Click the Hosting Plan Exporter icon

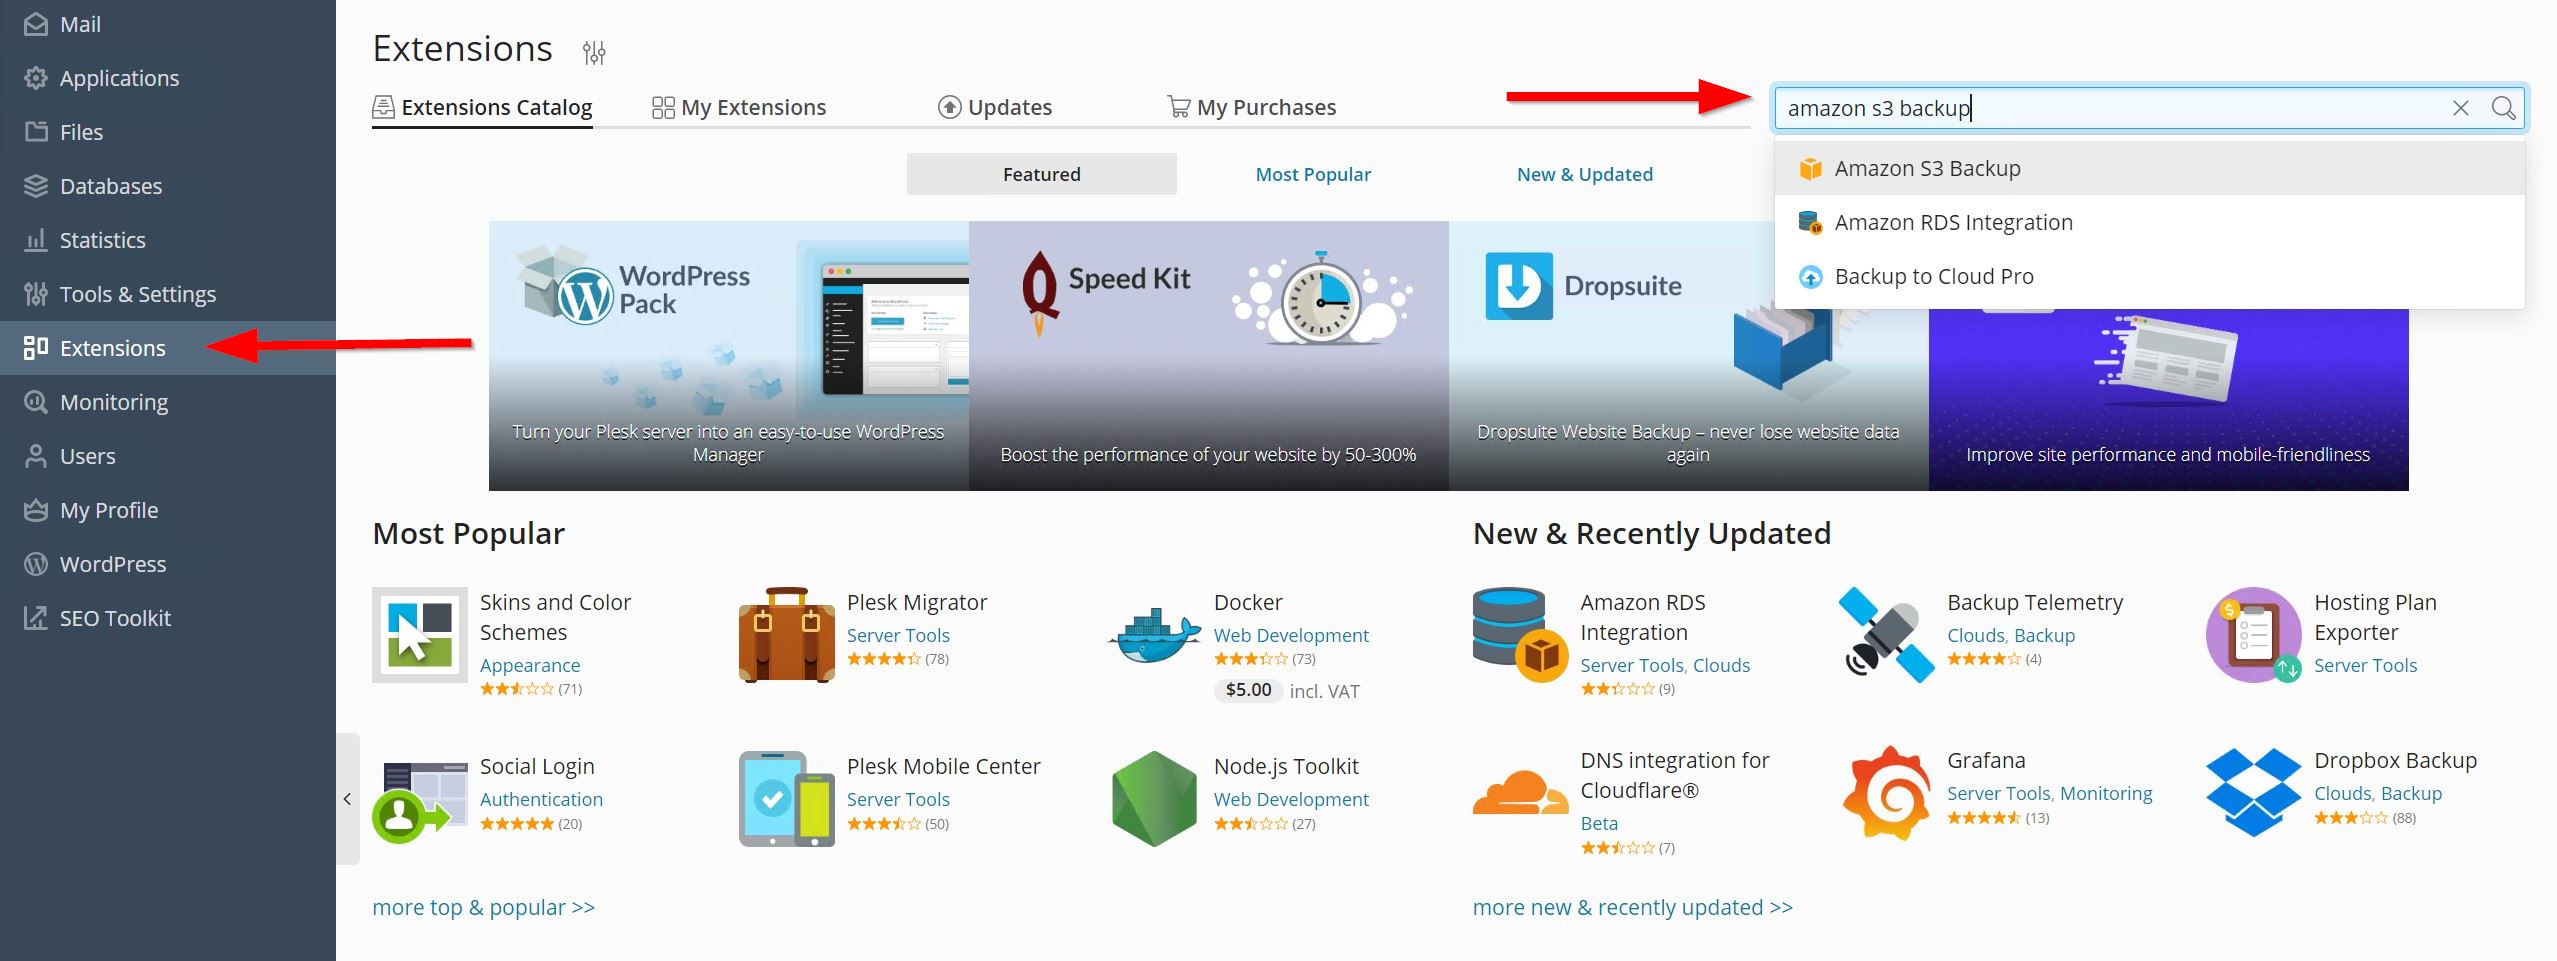[x=2254, y=635]
